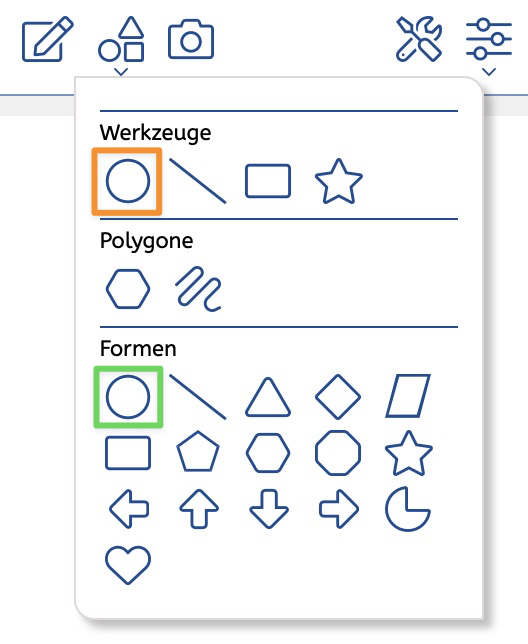Pick the rectangle tool under Werkzeuge
The height and width of the screenshot is (644, 528).
pos(268,181)
